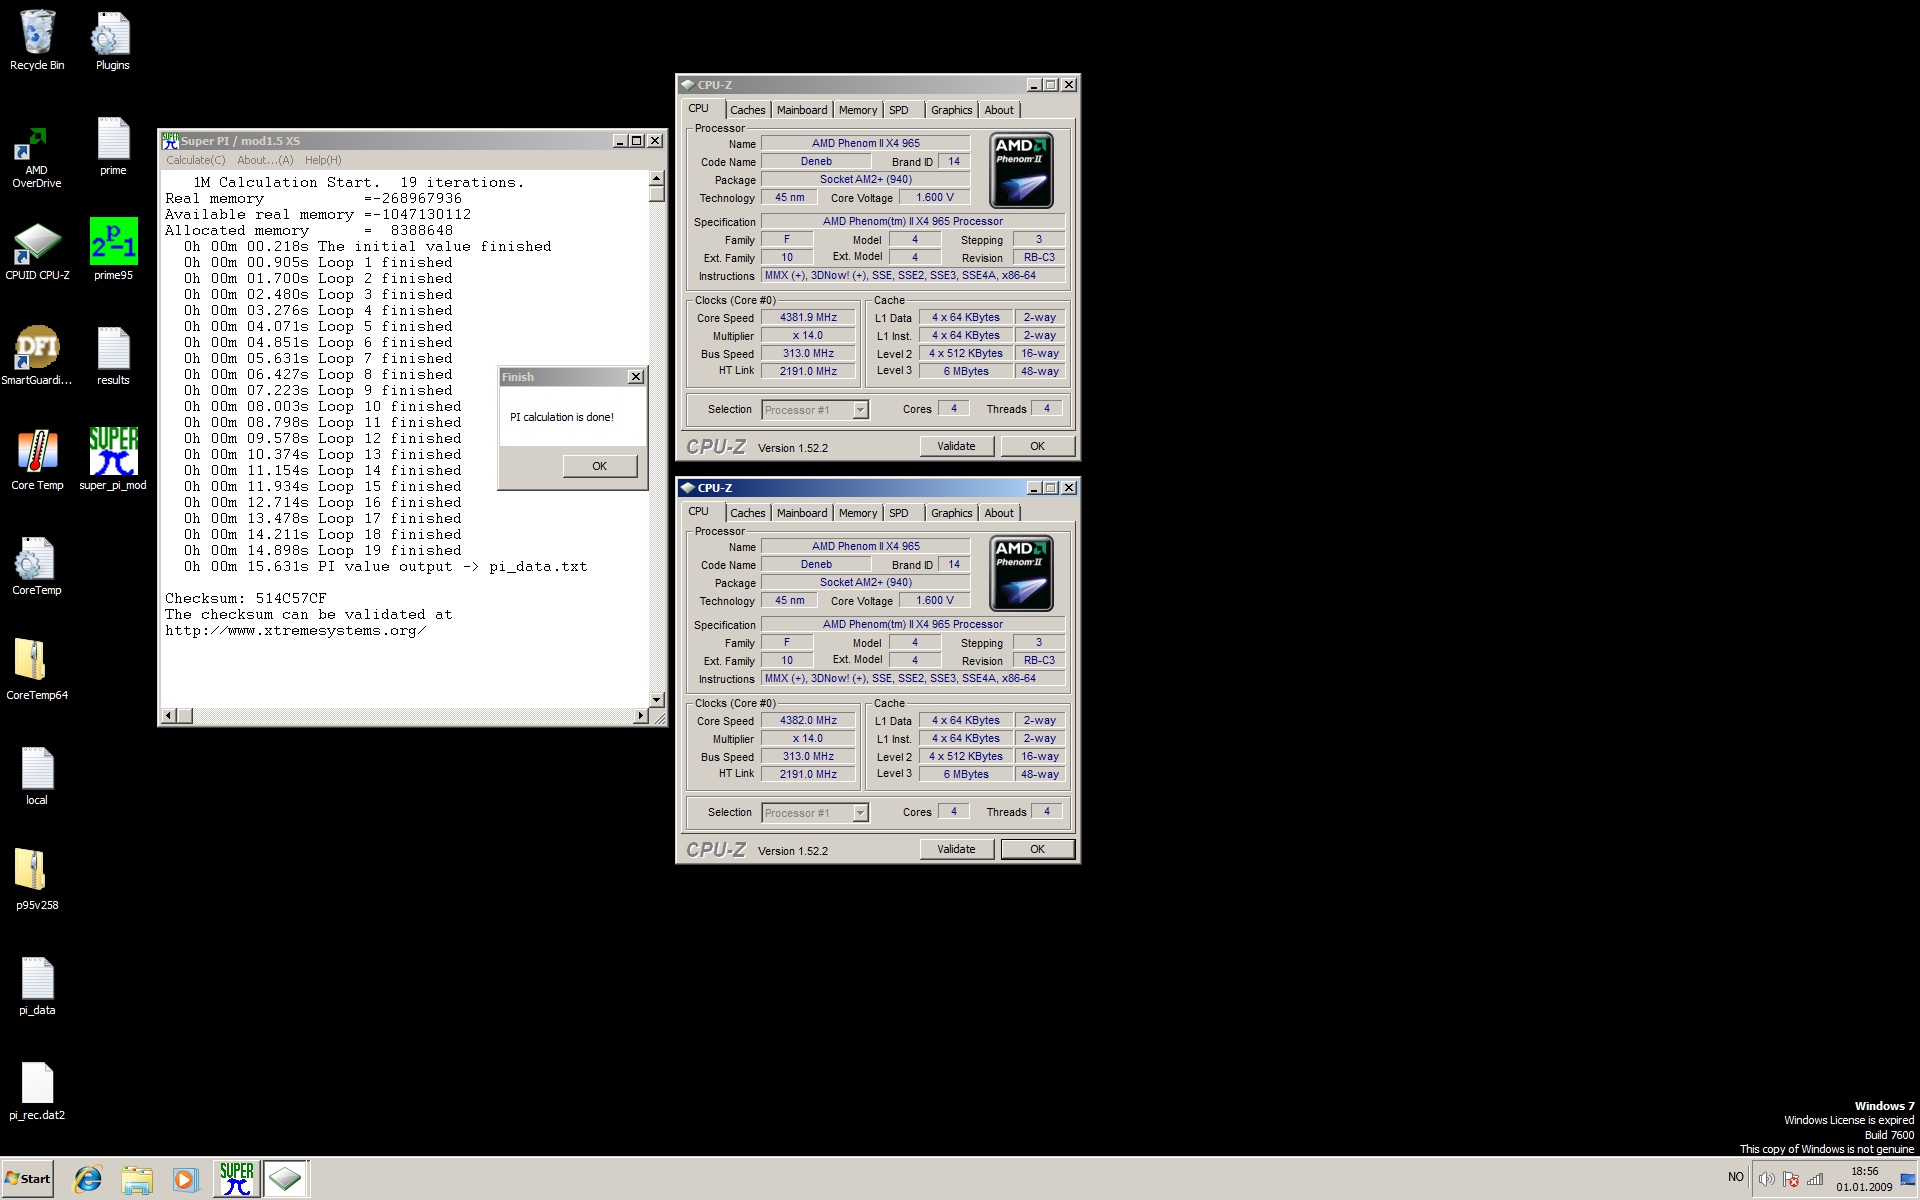Click Validate in lower CPU-Z window

[956, 849]
